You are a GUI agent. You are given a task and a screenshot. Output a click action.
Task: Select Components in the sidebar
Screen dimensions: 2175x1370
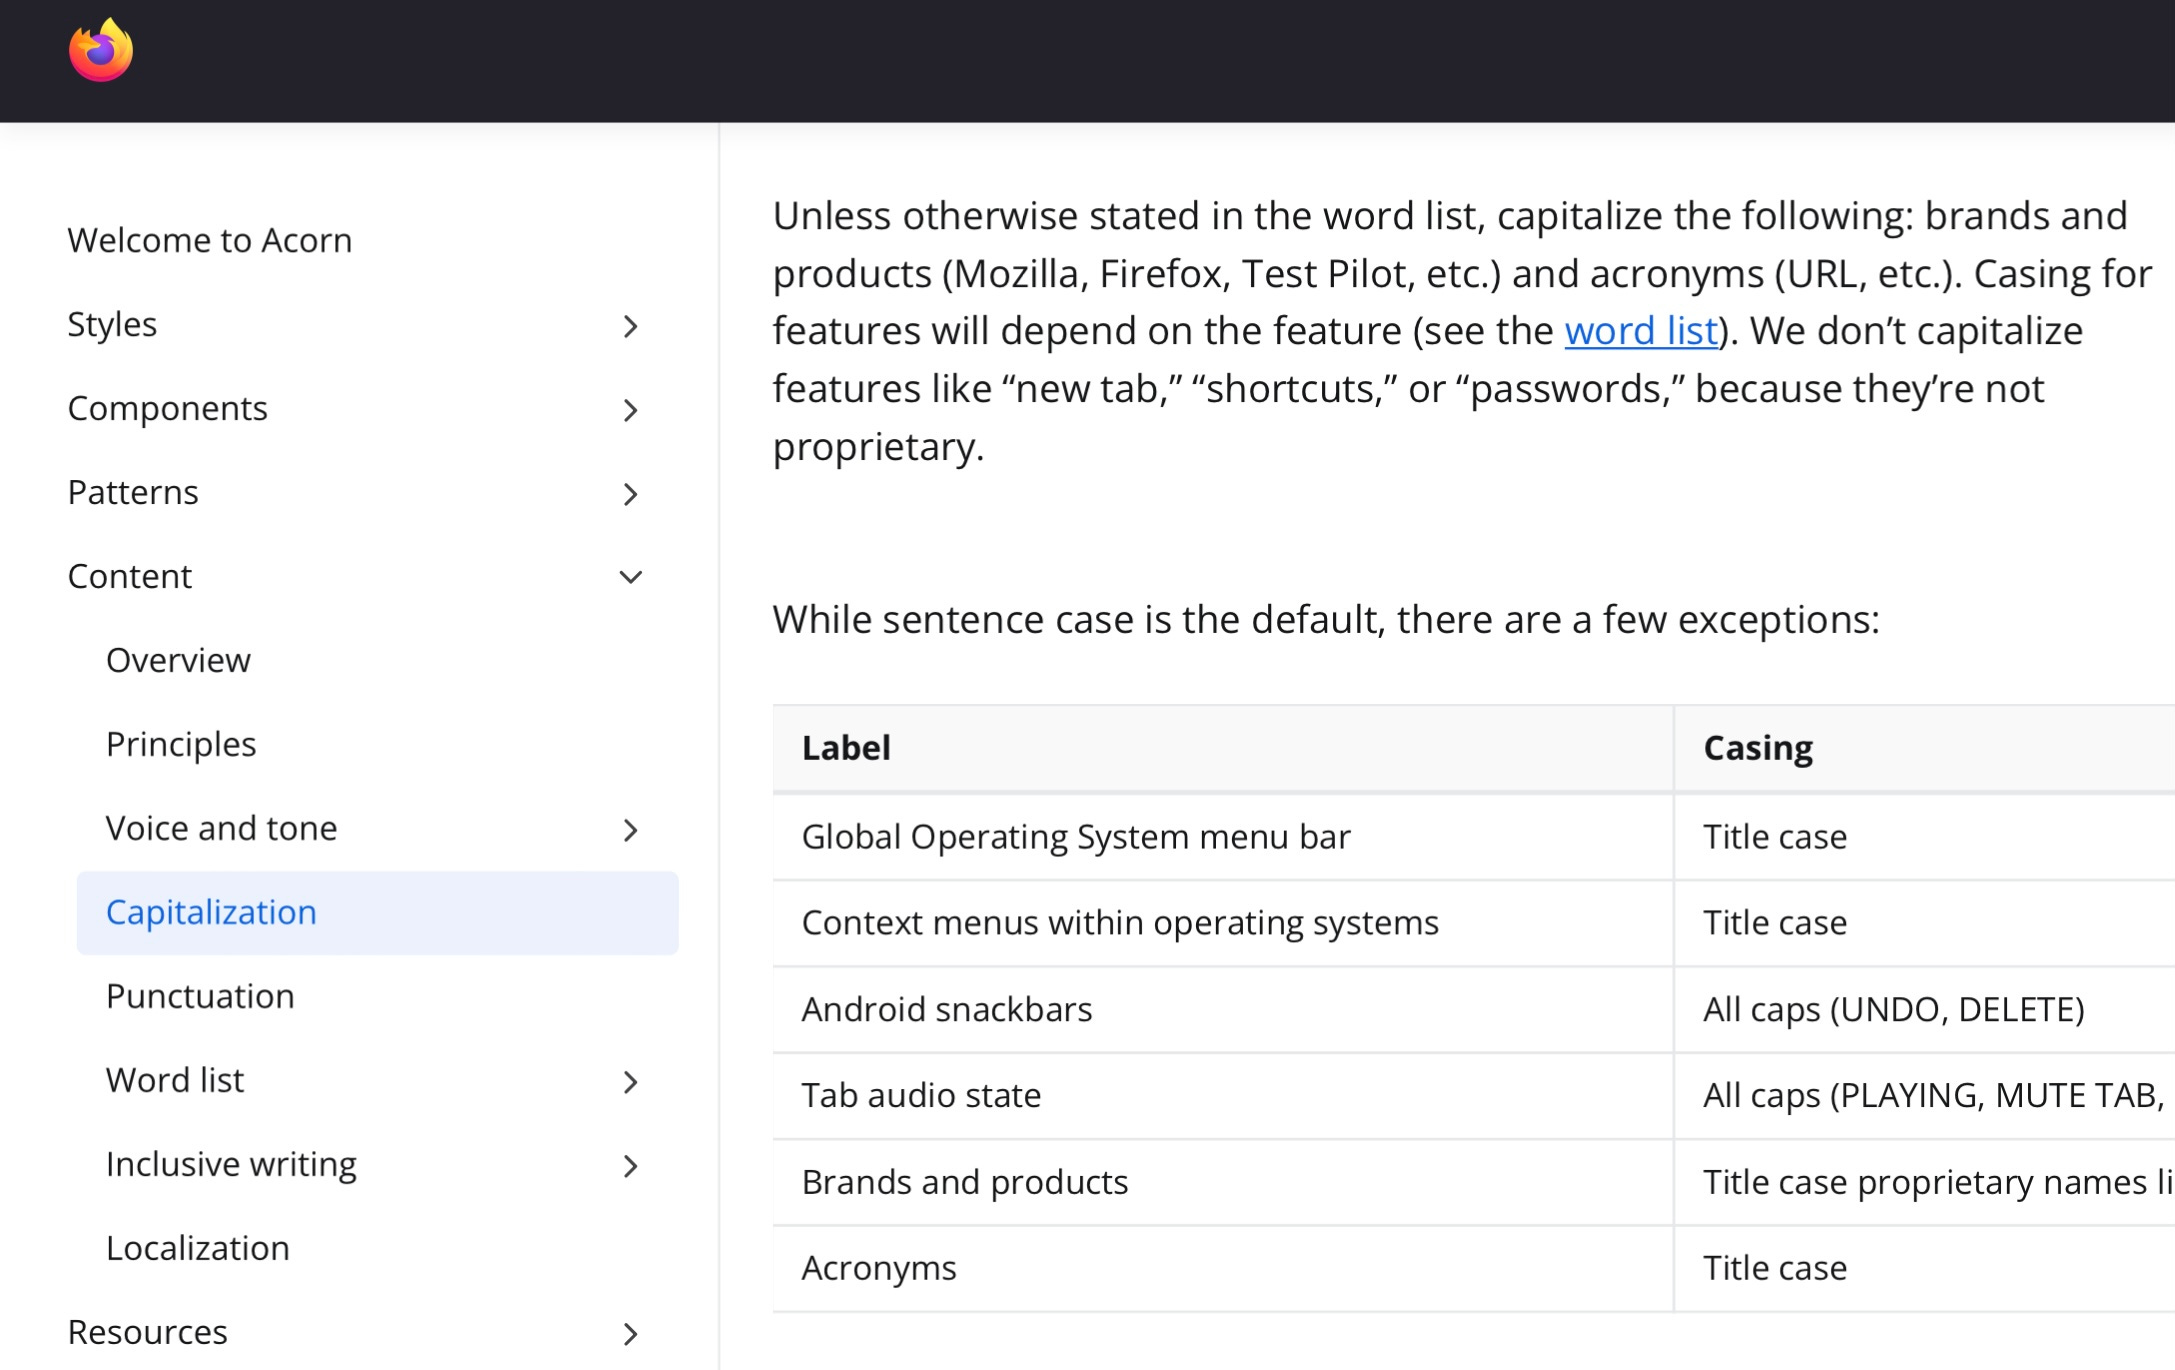click(167, 409)
